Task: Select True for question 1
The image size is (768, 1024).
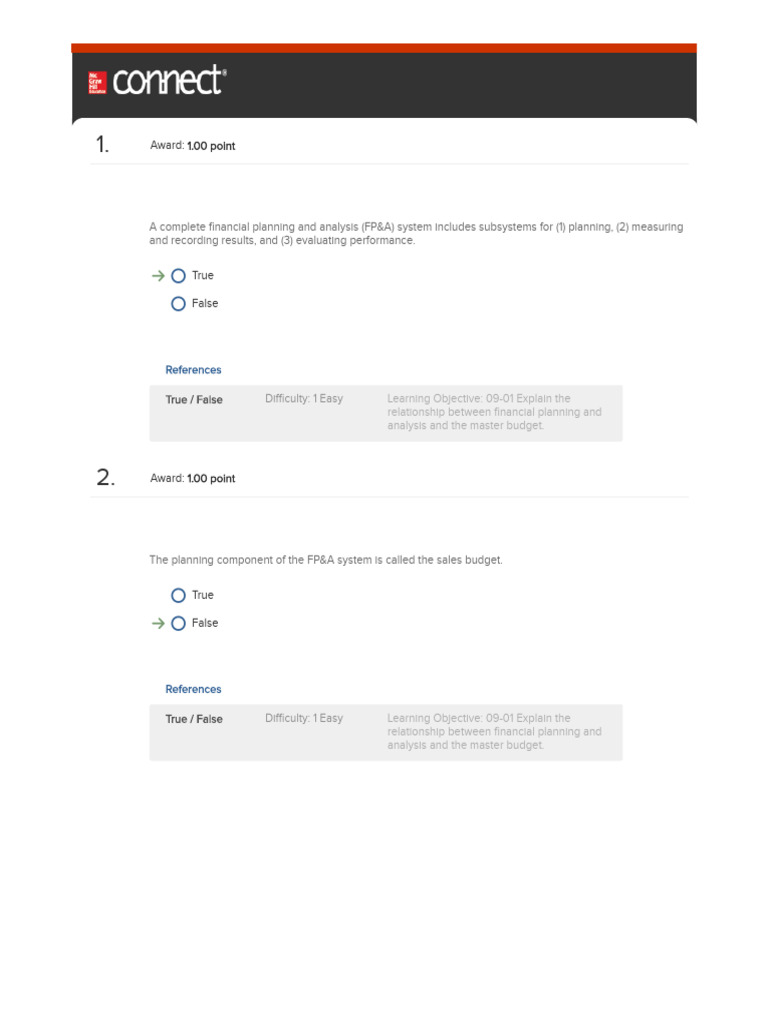Action: tap(178, 276)
